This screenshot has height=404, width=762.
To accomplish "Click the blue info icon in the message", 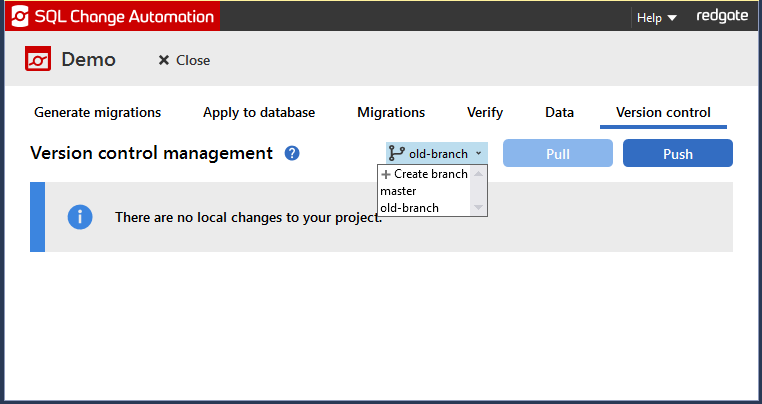I will pyautogui.click(x=80, y=216).
